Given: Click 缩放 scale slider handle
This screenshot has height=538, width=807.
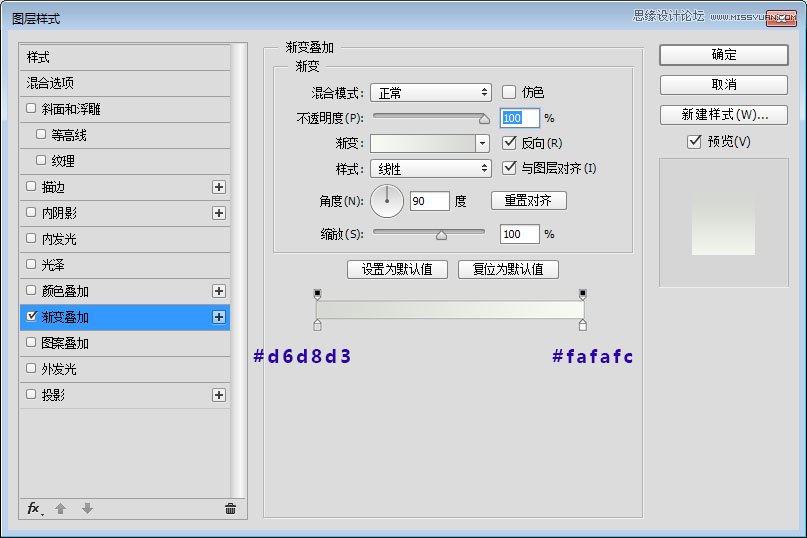Looking at the screenshot, I should [441, 235].
